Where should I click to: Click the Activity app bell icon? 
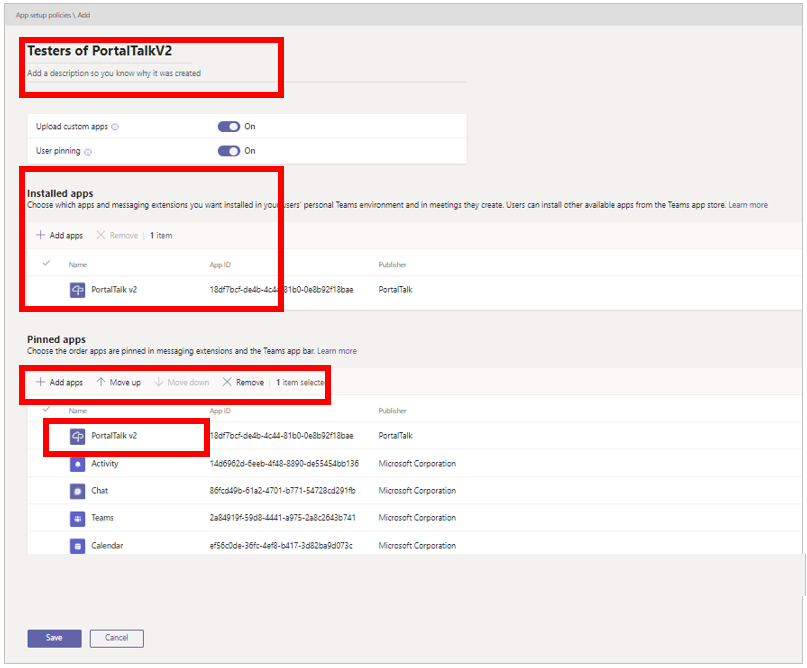pos(77,464)
